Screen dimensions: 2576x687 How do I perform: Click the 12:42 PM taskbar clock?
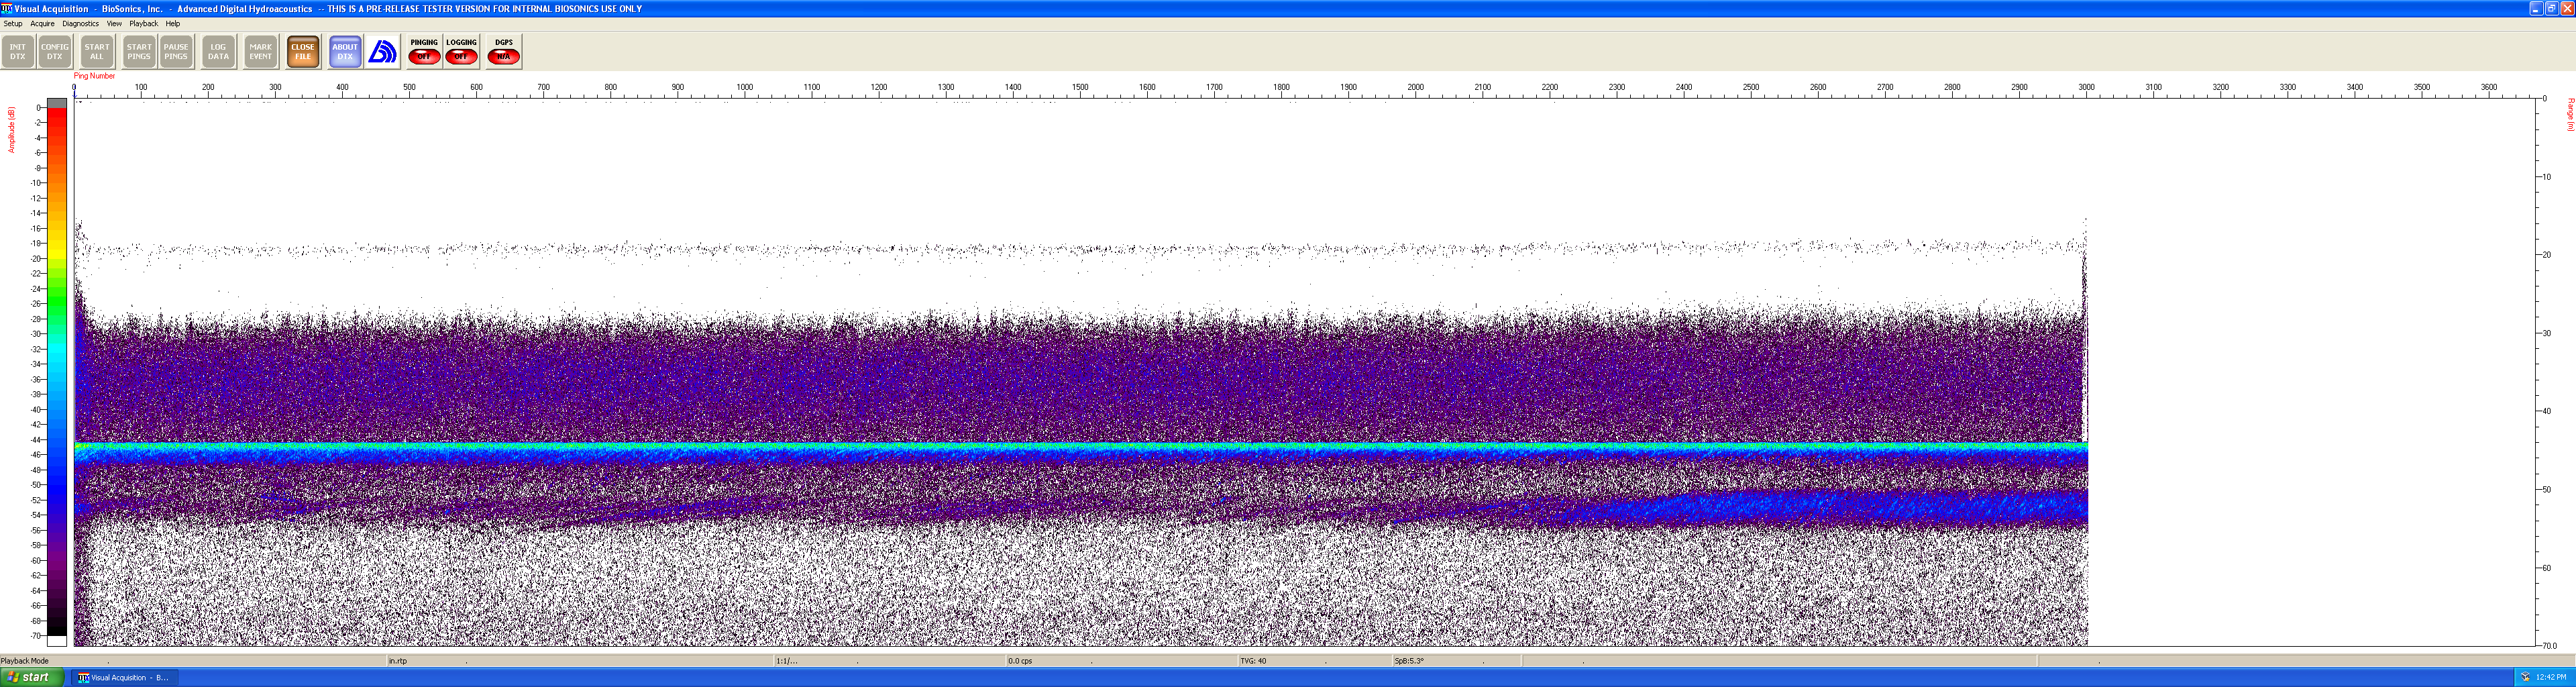[2551, 677]
